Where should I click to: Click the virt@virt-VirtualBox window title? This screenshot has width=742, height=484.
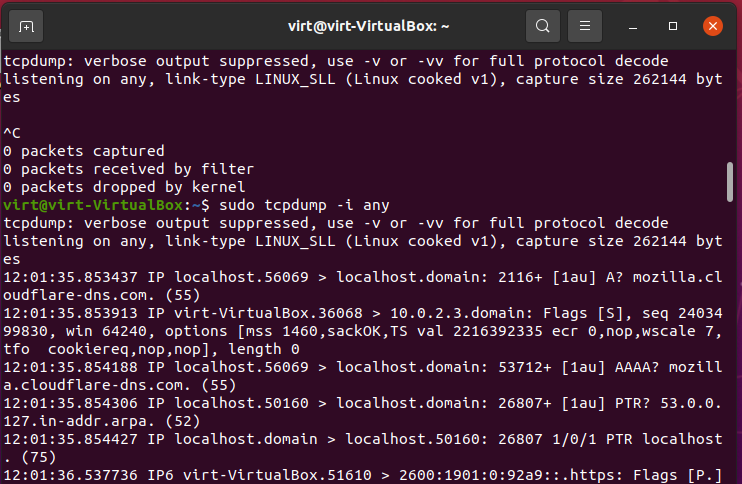(369, 26)
